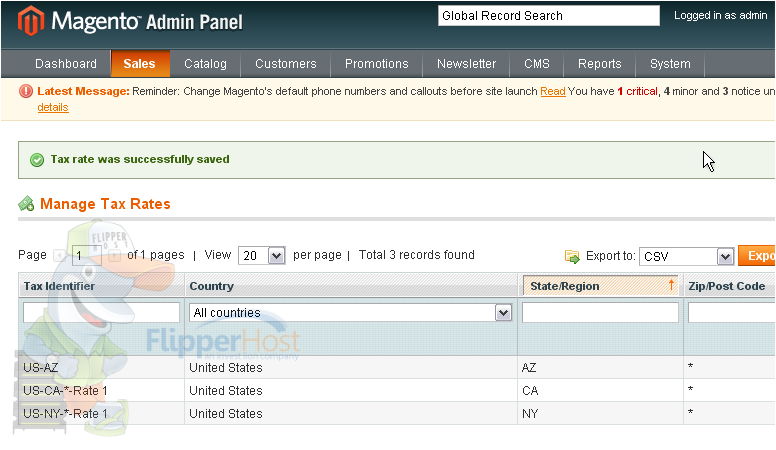Click the page number input field

pos(87,255)
